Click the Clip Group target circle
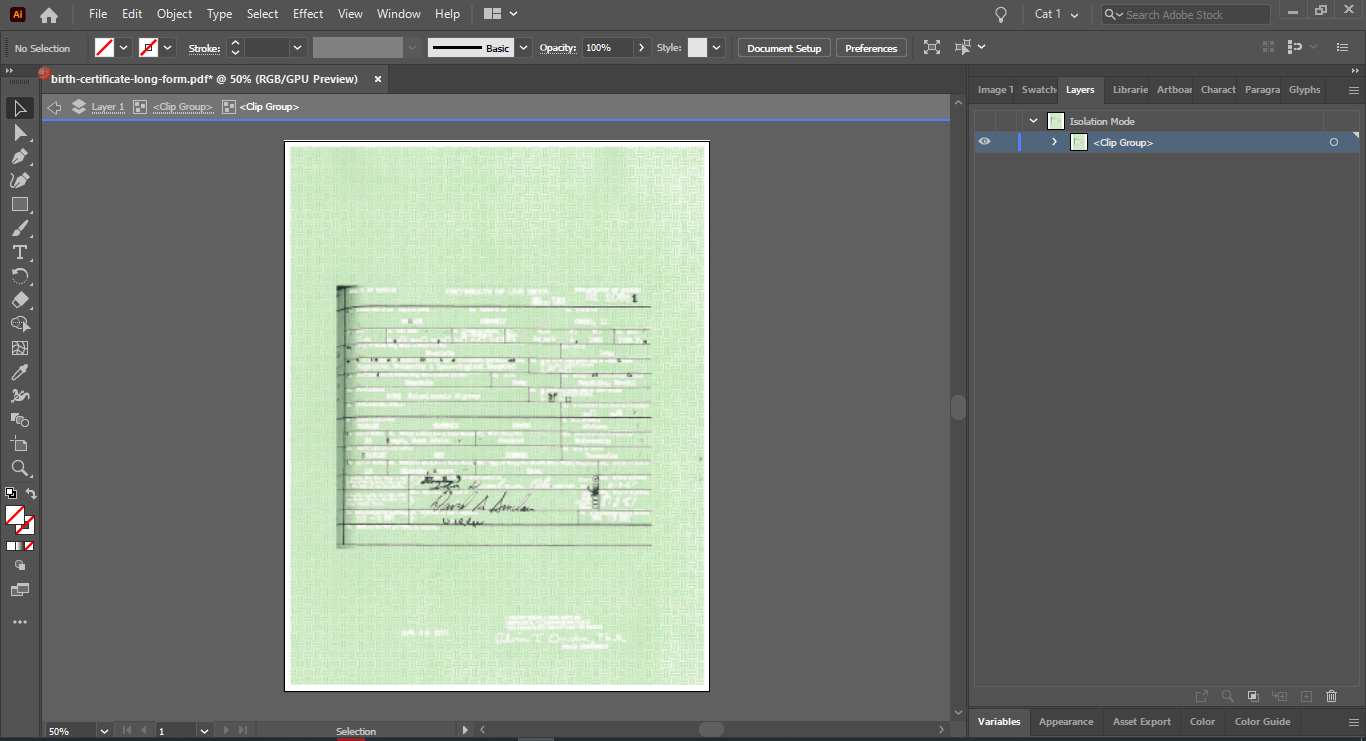This screenshot has width=1366, height=741. tap(1333, 143)
